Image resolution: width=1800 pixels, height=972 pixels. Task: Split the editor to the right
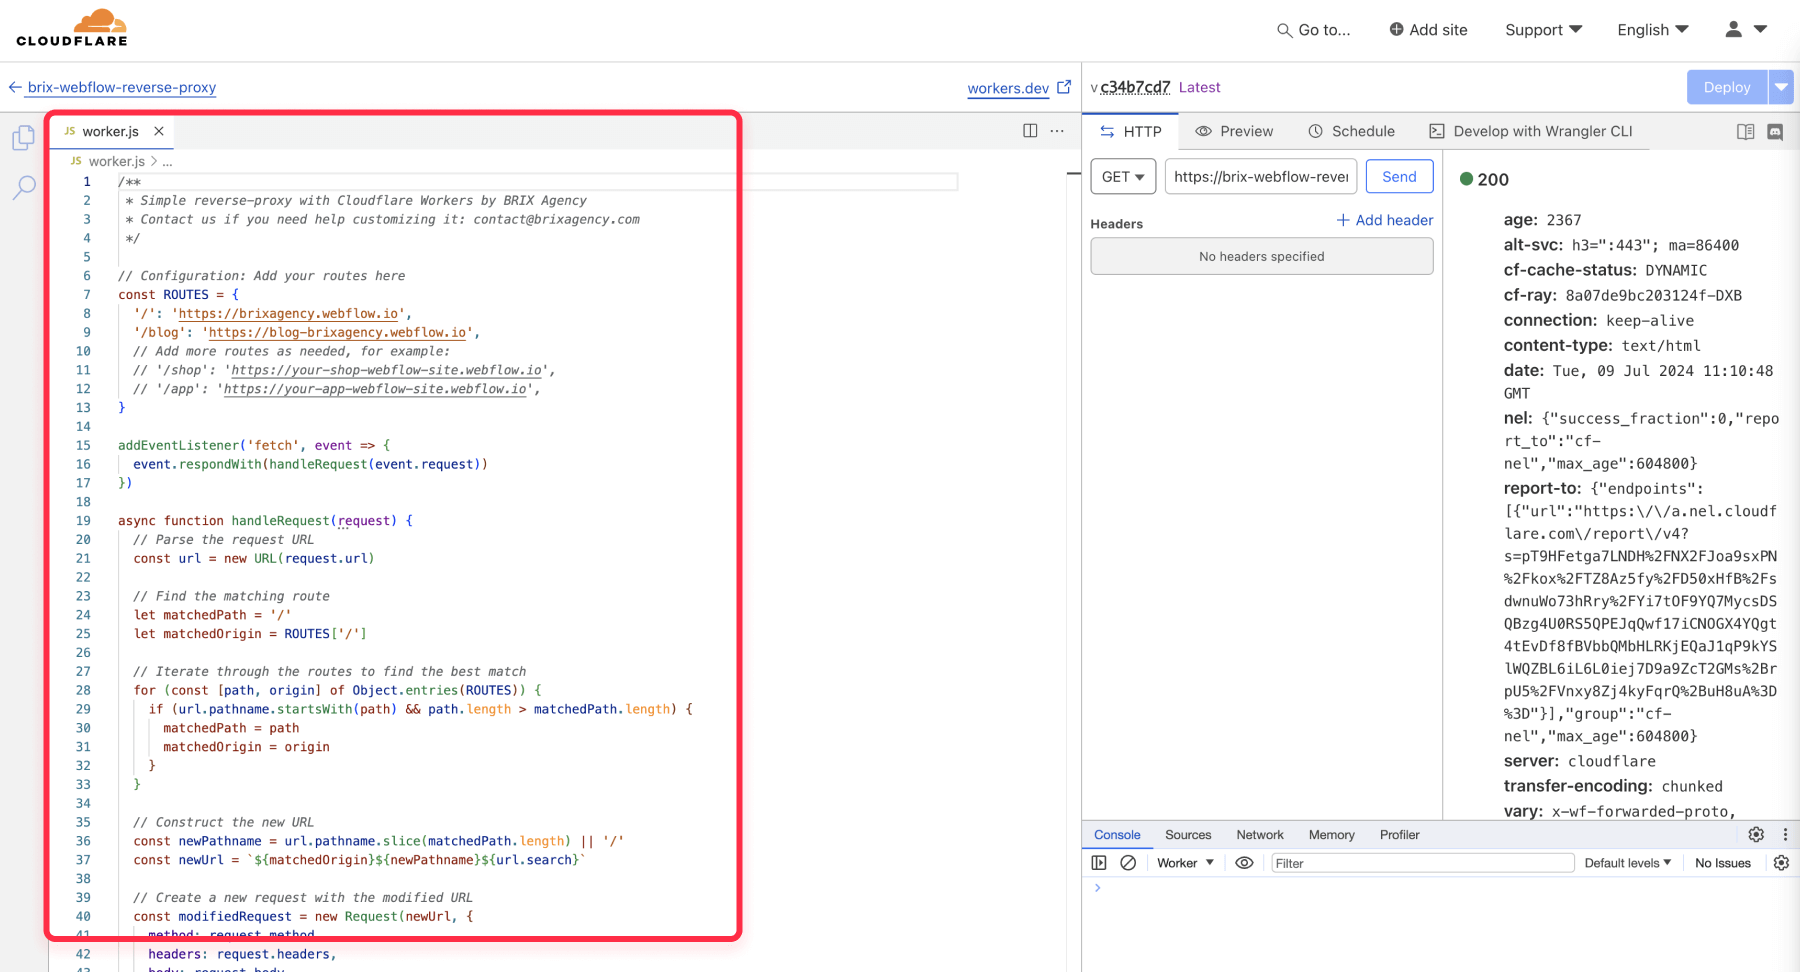coord(1030,131)
